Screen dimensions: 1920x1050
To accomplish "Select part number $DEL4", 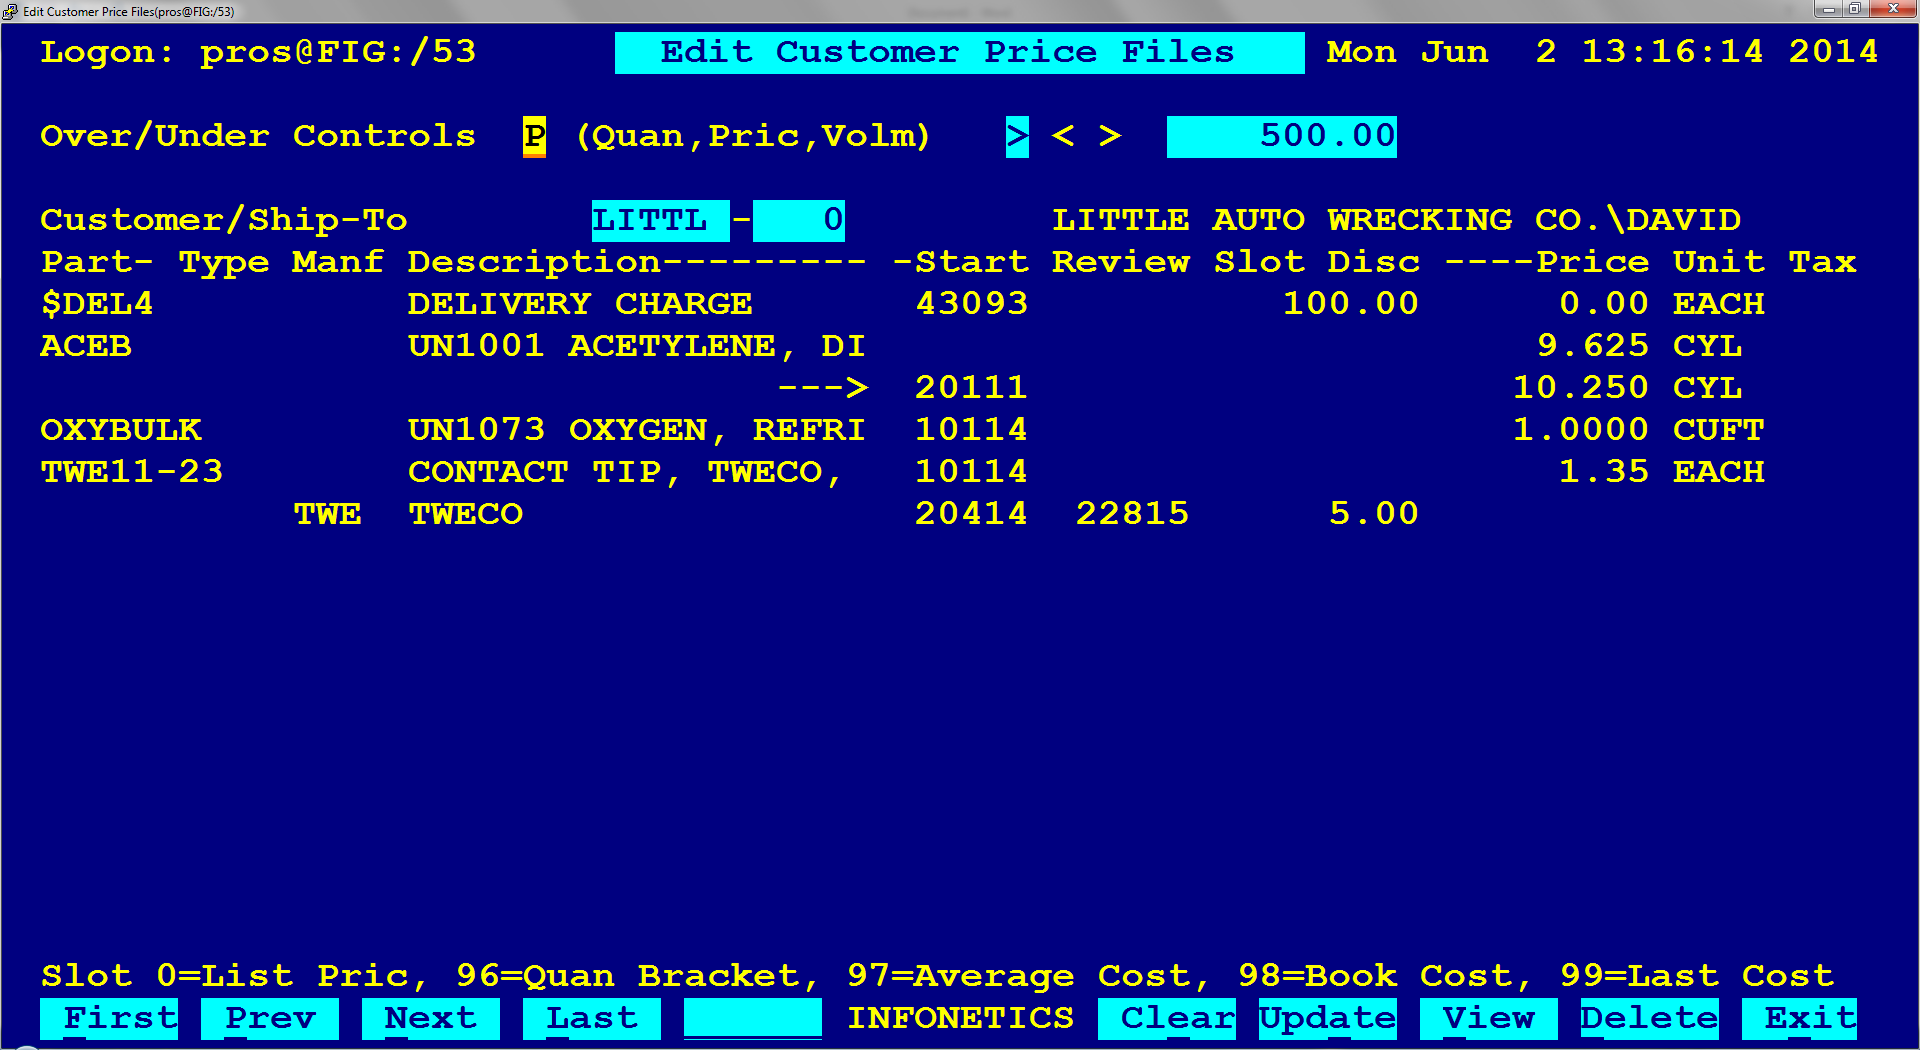I will [x=97, y=304].
